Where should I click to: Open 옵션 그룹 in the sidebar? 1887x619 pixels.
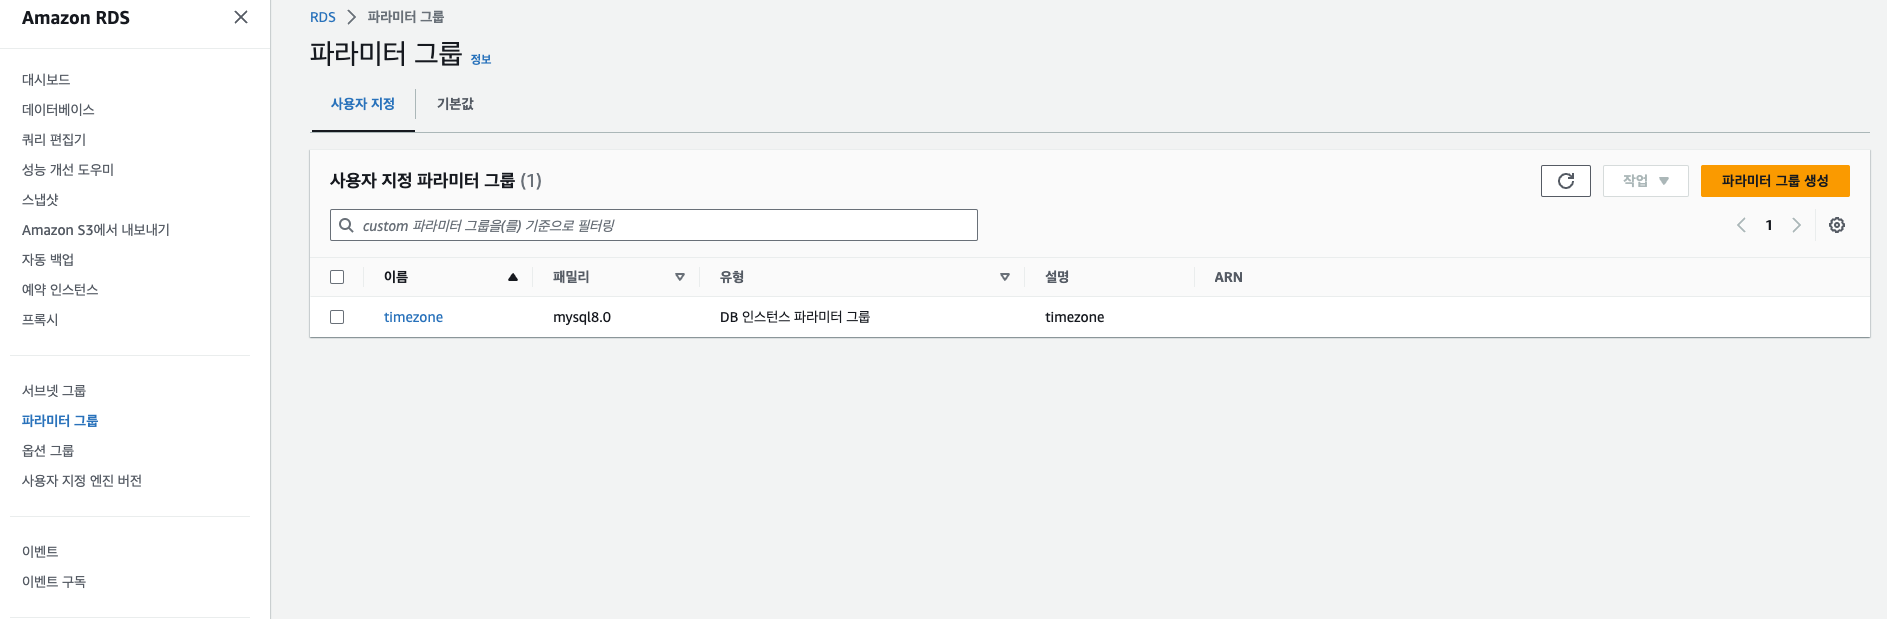coord(48,450)
